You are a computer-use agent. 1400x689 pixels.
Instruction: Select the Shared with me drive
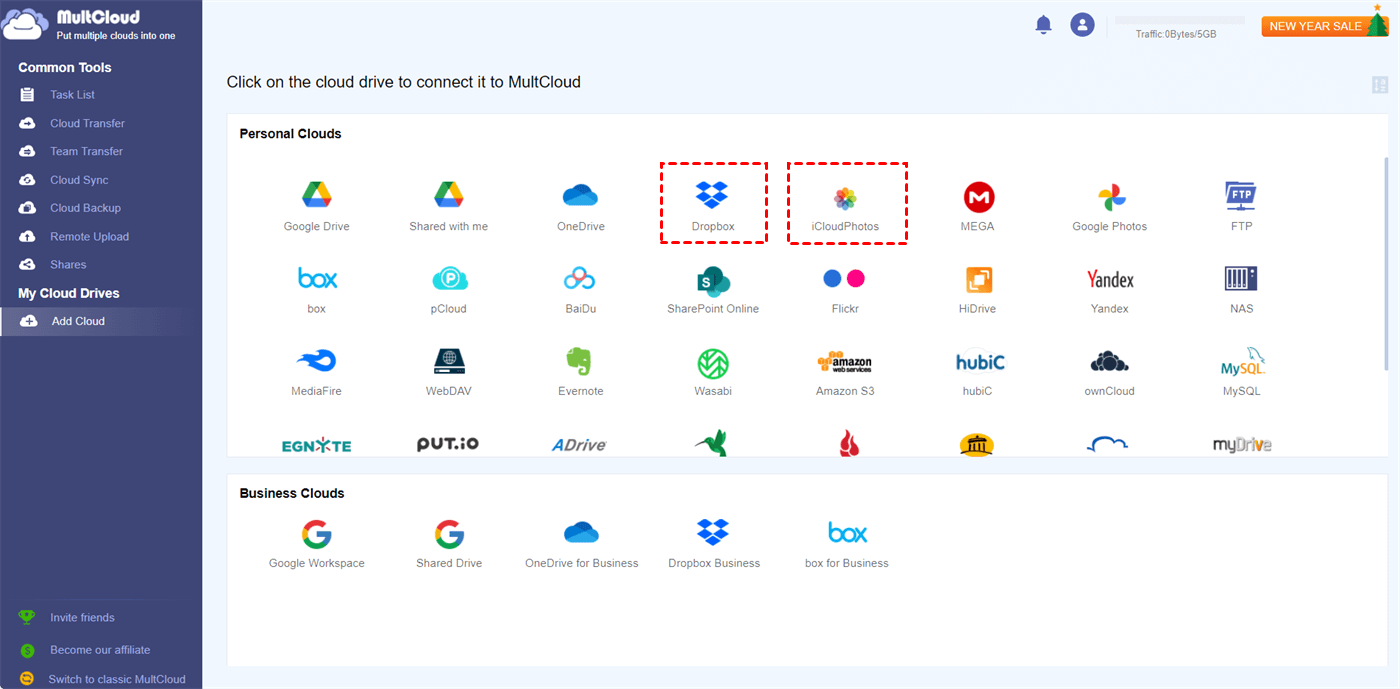[448, 207]
